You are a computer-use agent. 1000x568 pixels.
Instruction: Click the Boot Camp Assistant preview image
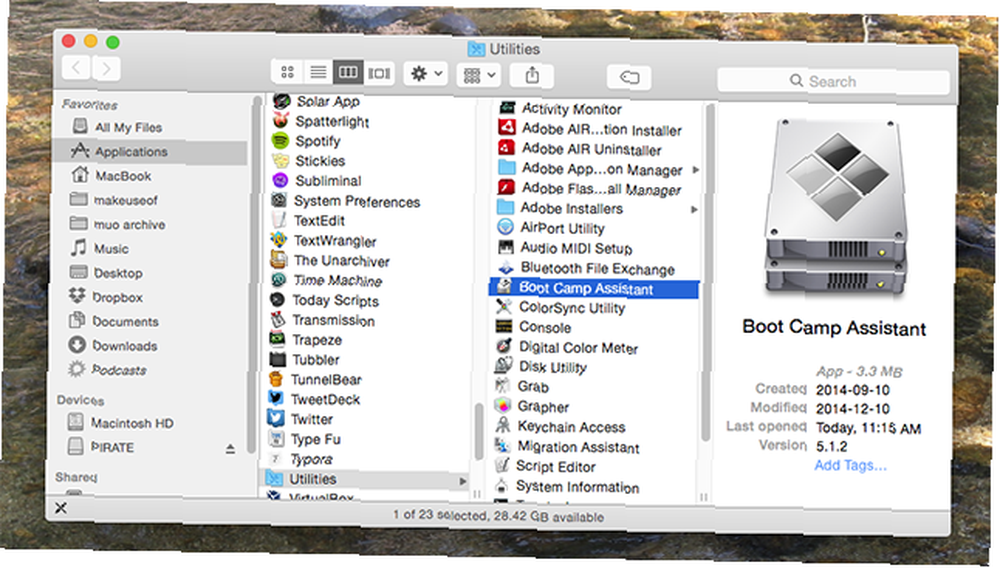(x=838, y=207)
